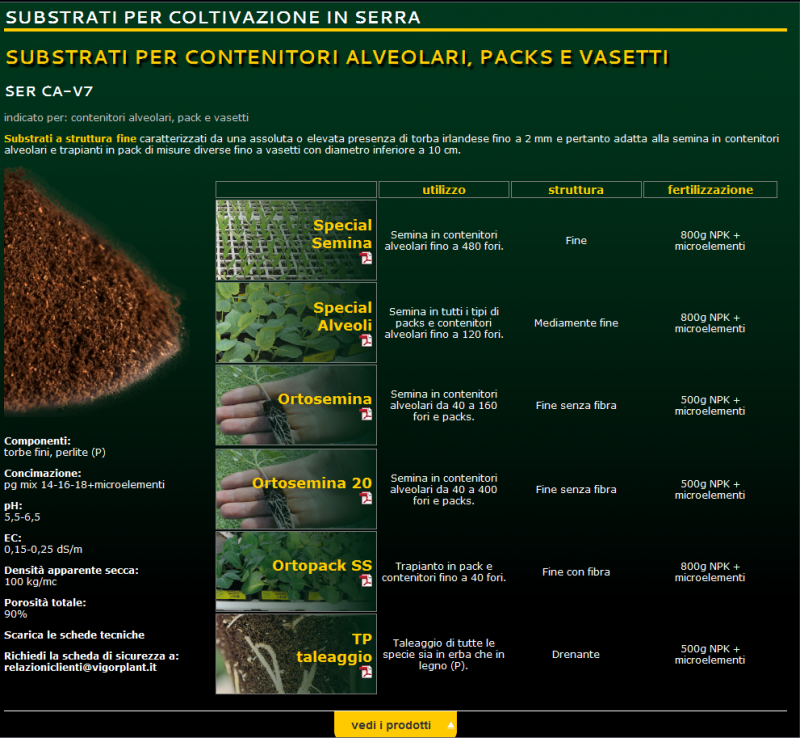Image resolution: width=800 pixels, height=738 pixels.
Task: Select the Ortosemina 20 product thumbnail
Action: click(x=296, y=489)
